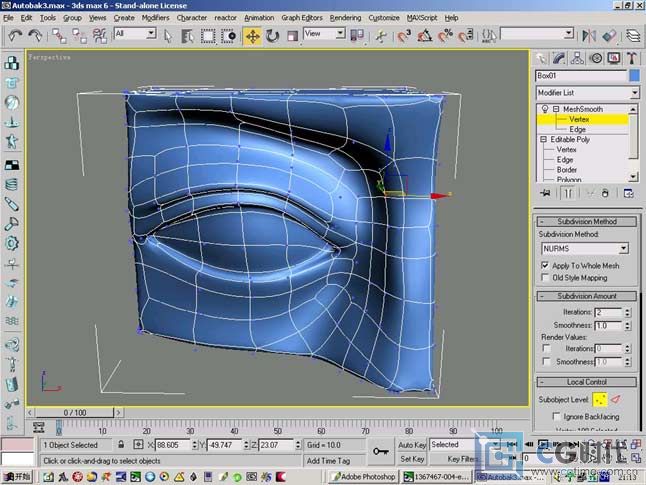The width and height of the screenshot is (646, 485).
Task: Click the Undo arrow in main toolbar
Action: pos(15,35)
